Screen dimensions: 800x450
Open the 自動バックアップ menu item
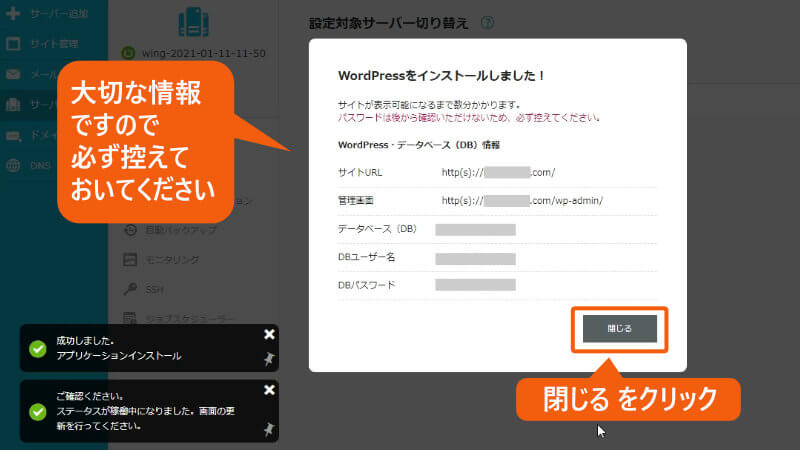pyautogui.click(x=181, y=230)
